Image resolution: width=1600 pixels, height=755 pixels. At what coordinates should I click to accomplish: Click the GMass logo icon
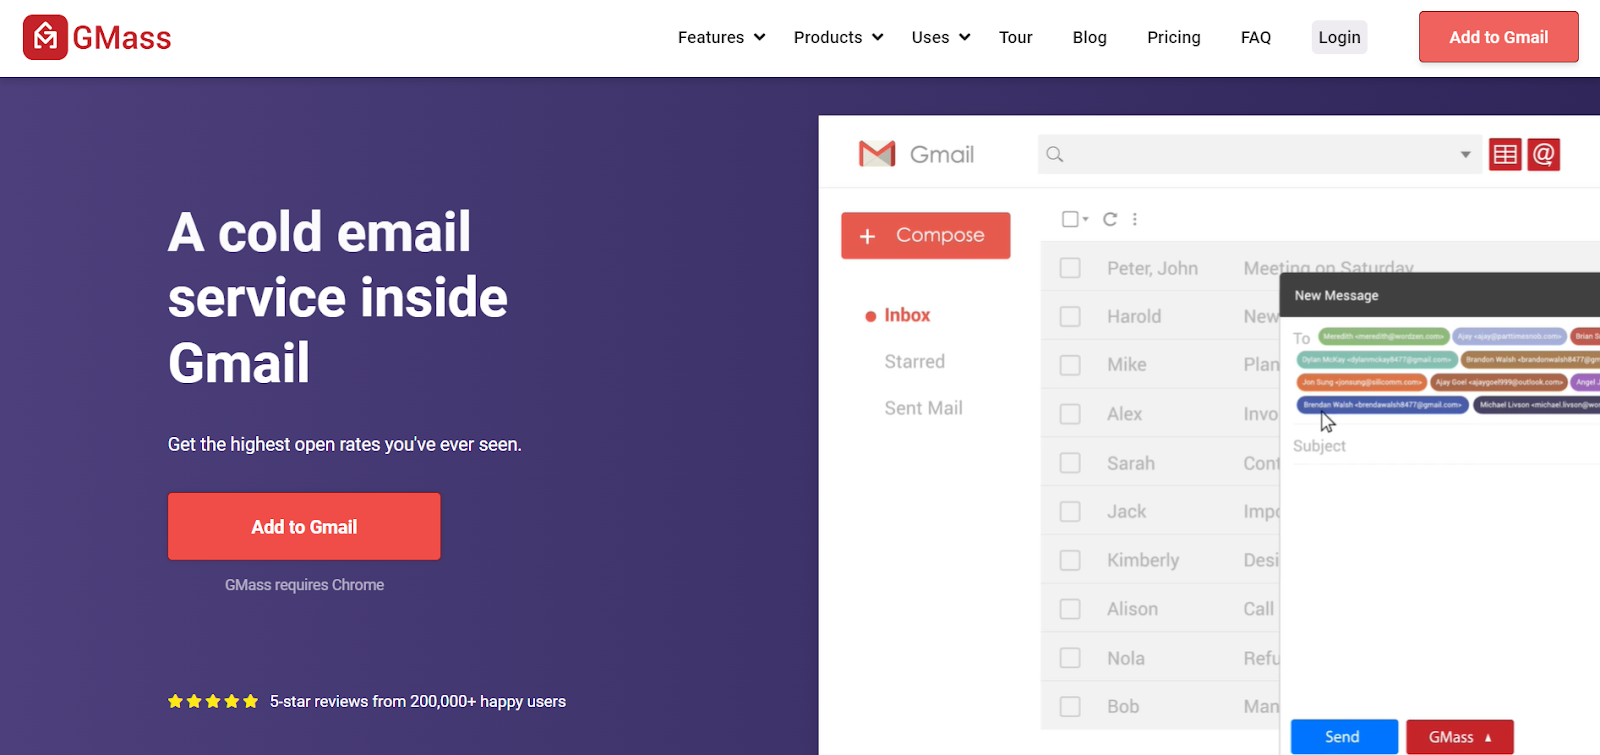point(45,37)
